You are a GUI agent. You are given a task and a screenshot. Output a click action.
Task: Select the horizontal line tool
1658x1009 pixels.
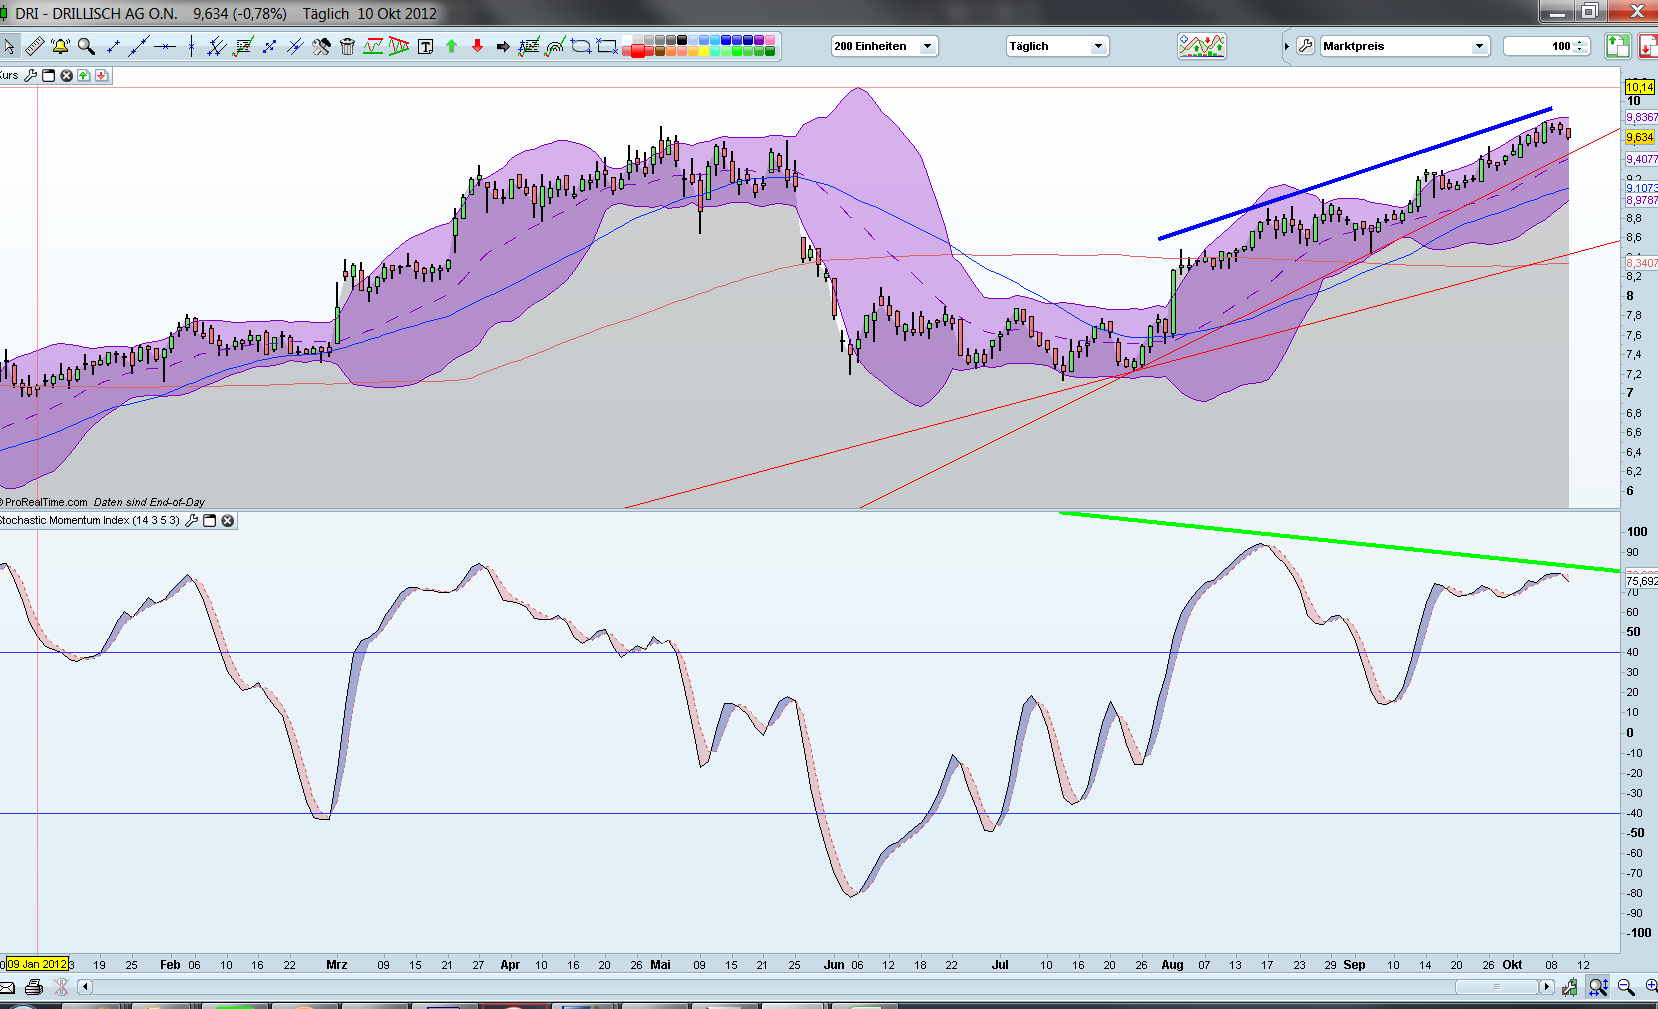tap(165, 46)
